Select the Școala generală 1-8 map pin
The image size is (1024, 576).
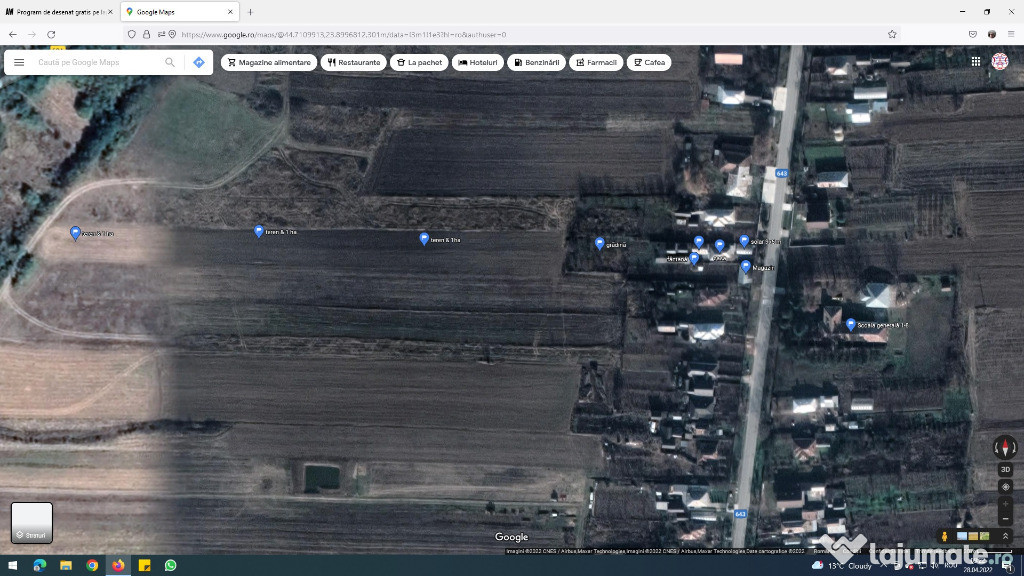tap(850, 324)
